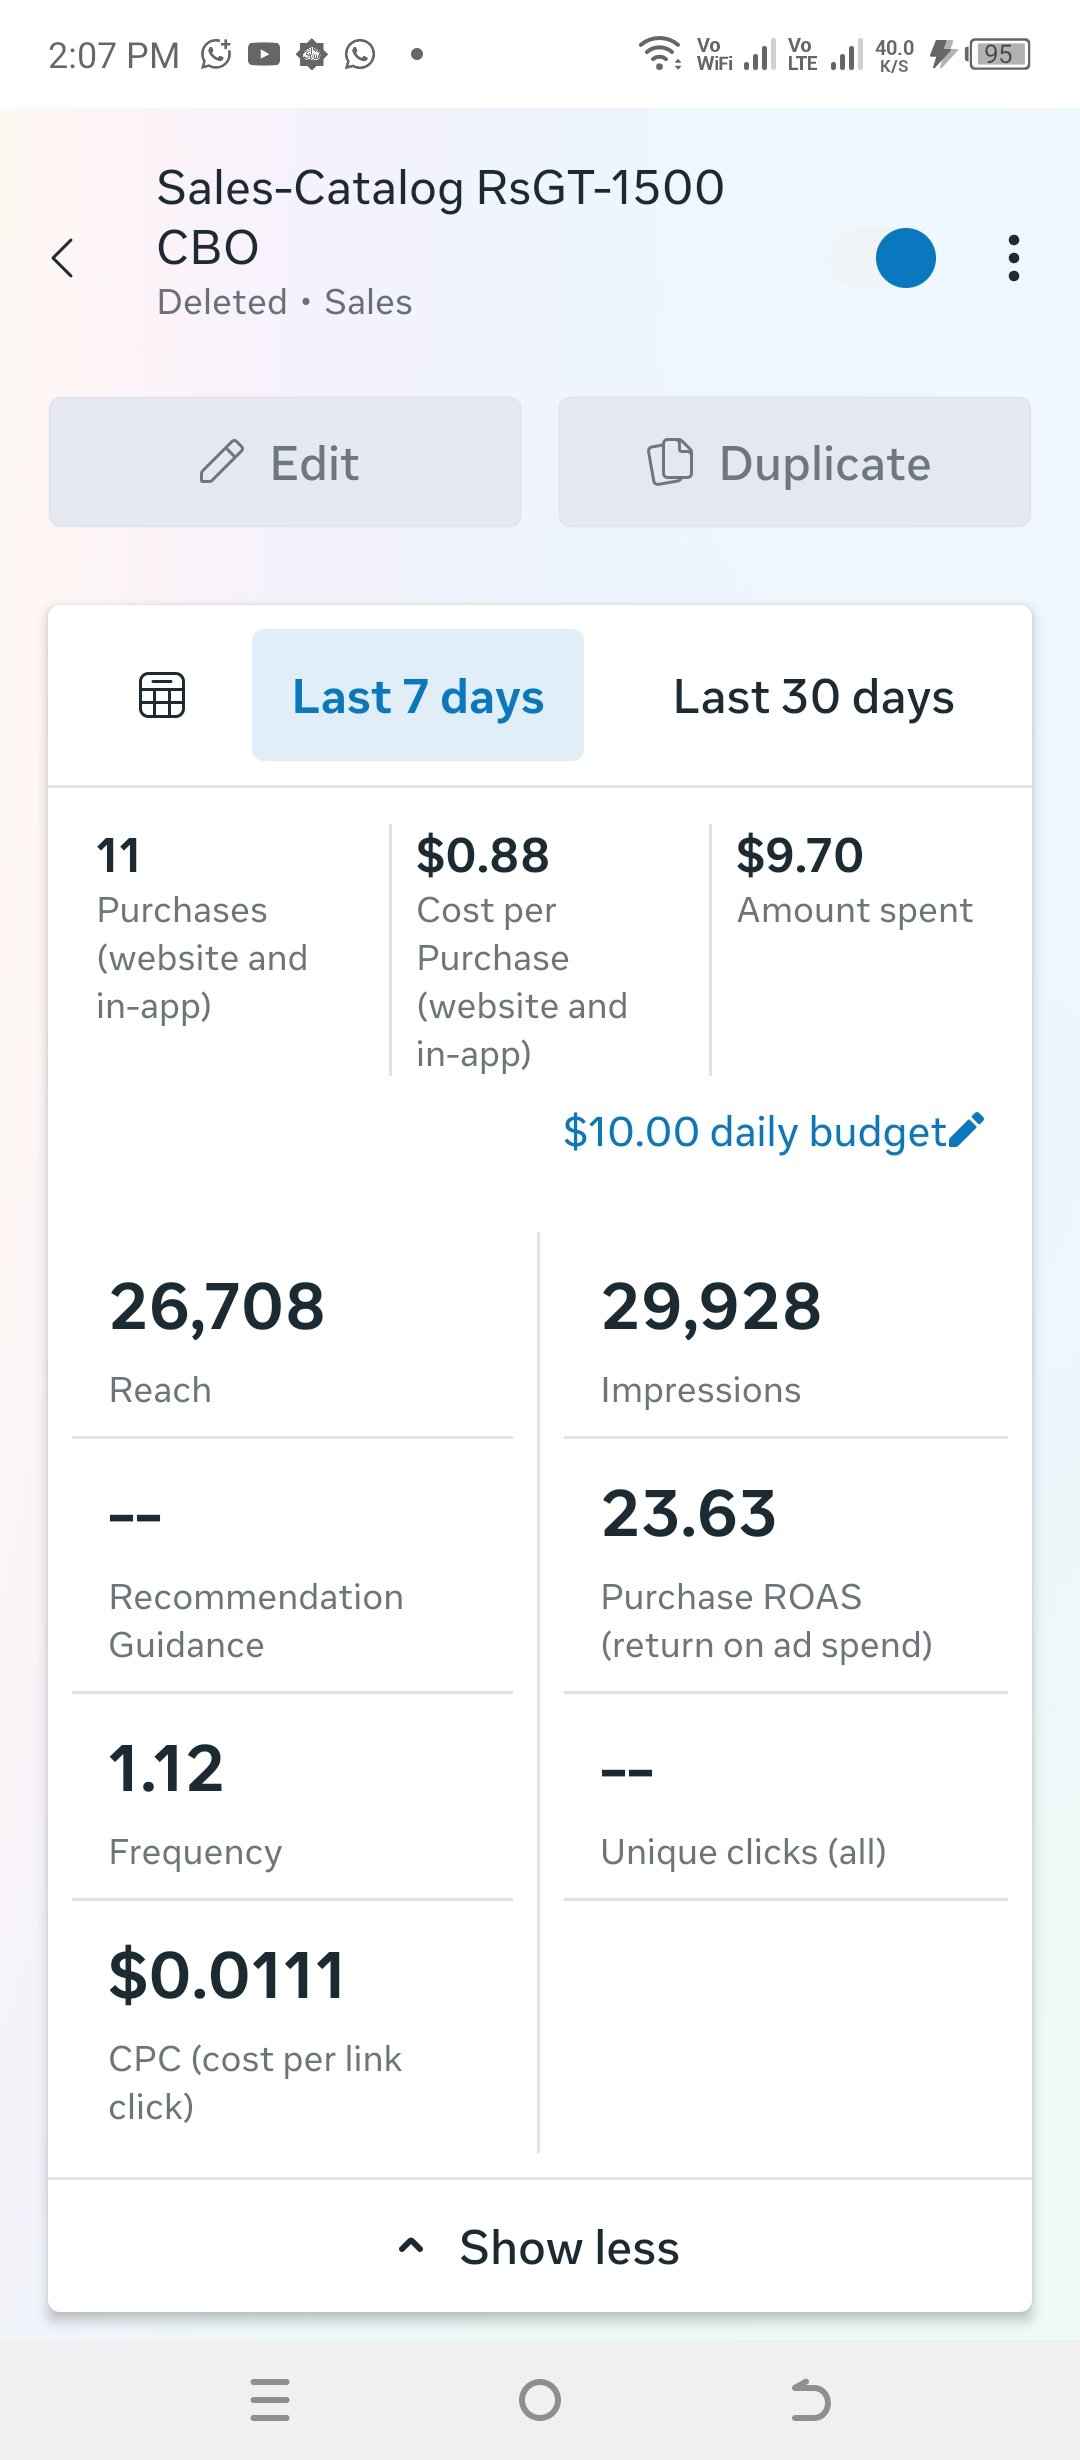
Task: Toggle the campaign on/off switch
Action: coord(883,258)
